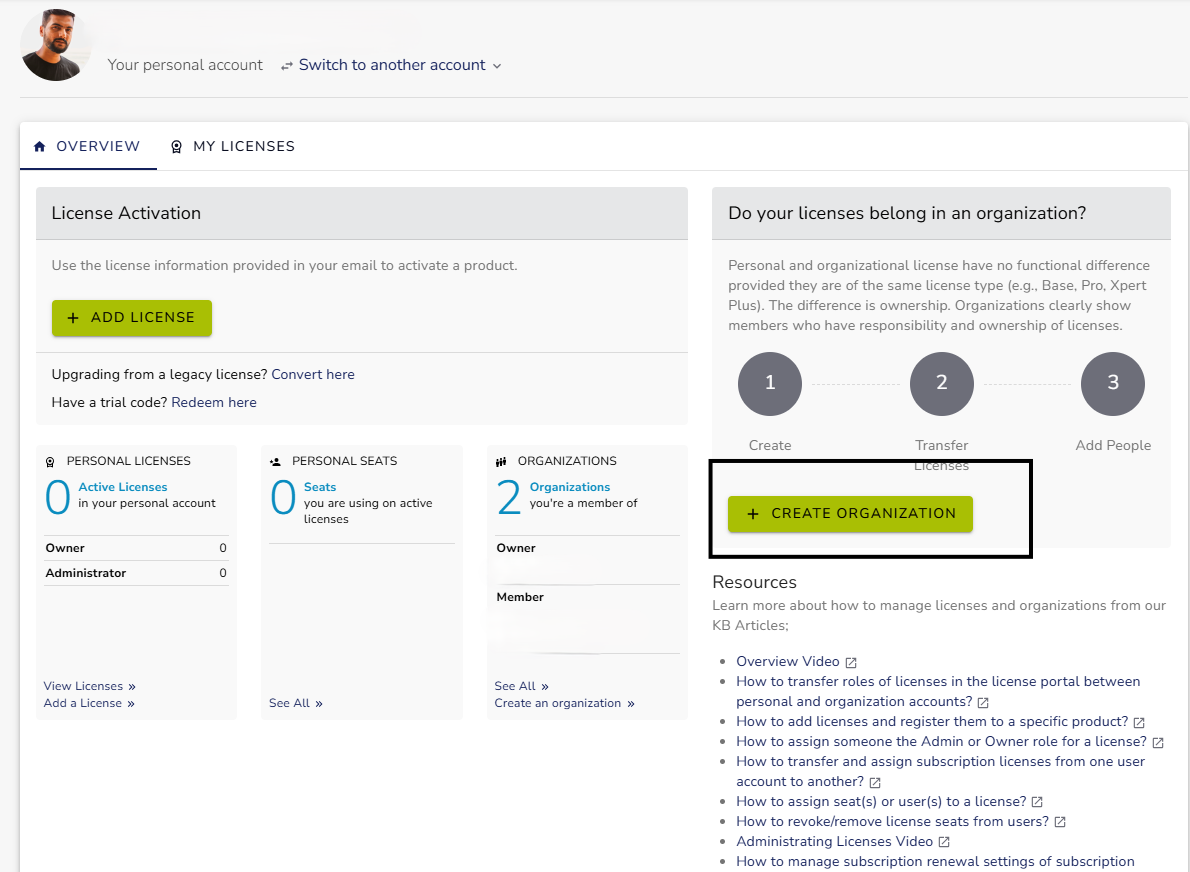Open How to manage subscription renewal settings article
Viewport: 1190px width, 872px height.
pos(935,861)
